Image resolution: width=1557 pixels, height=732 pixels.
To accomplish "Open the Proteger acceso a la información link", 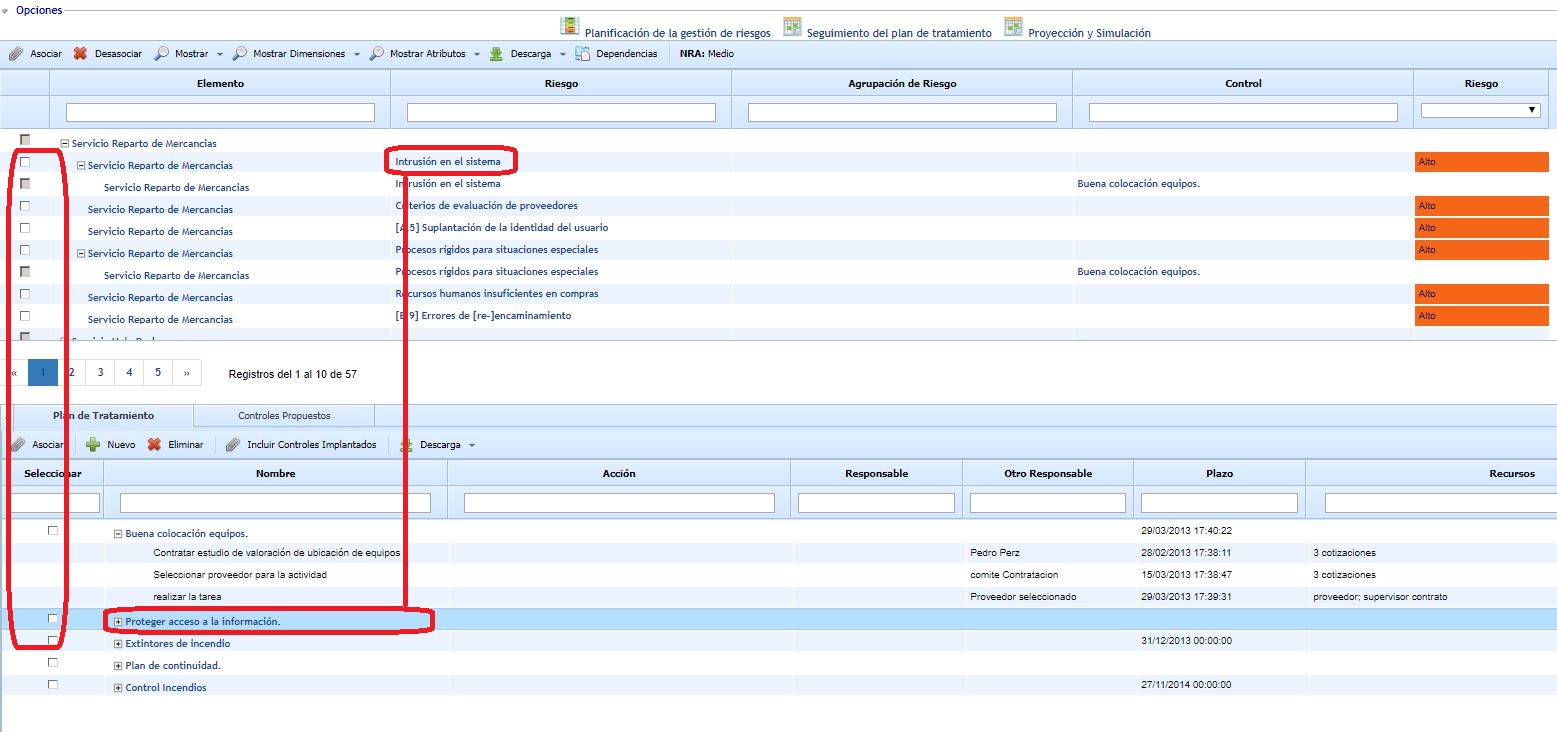I will pyautogui.click(x=203, y=622).
